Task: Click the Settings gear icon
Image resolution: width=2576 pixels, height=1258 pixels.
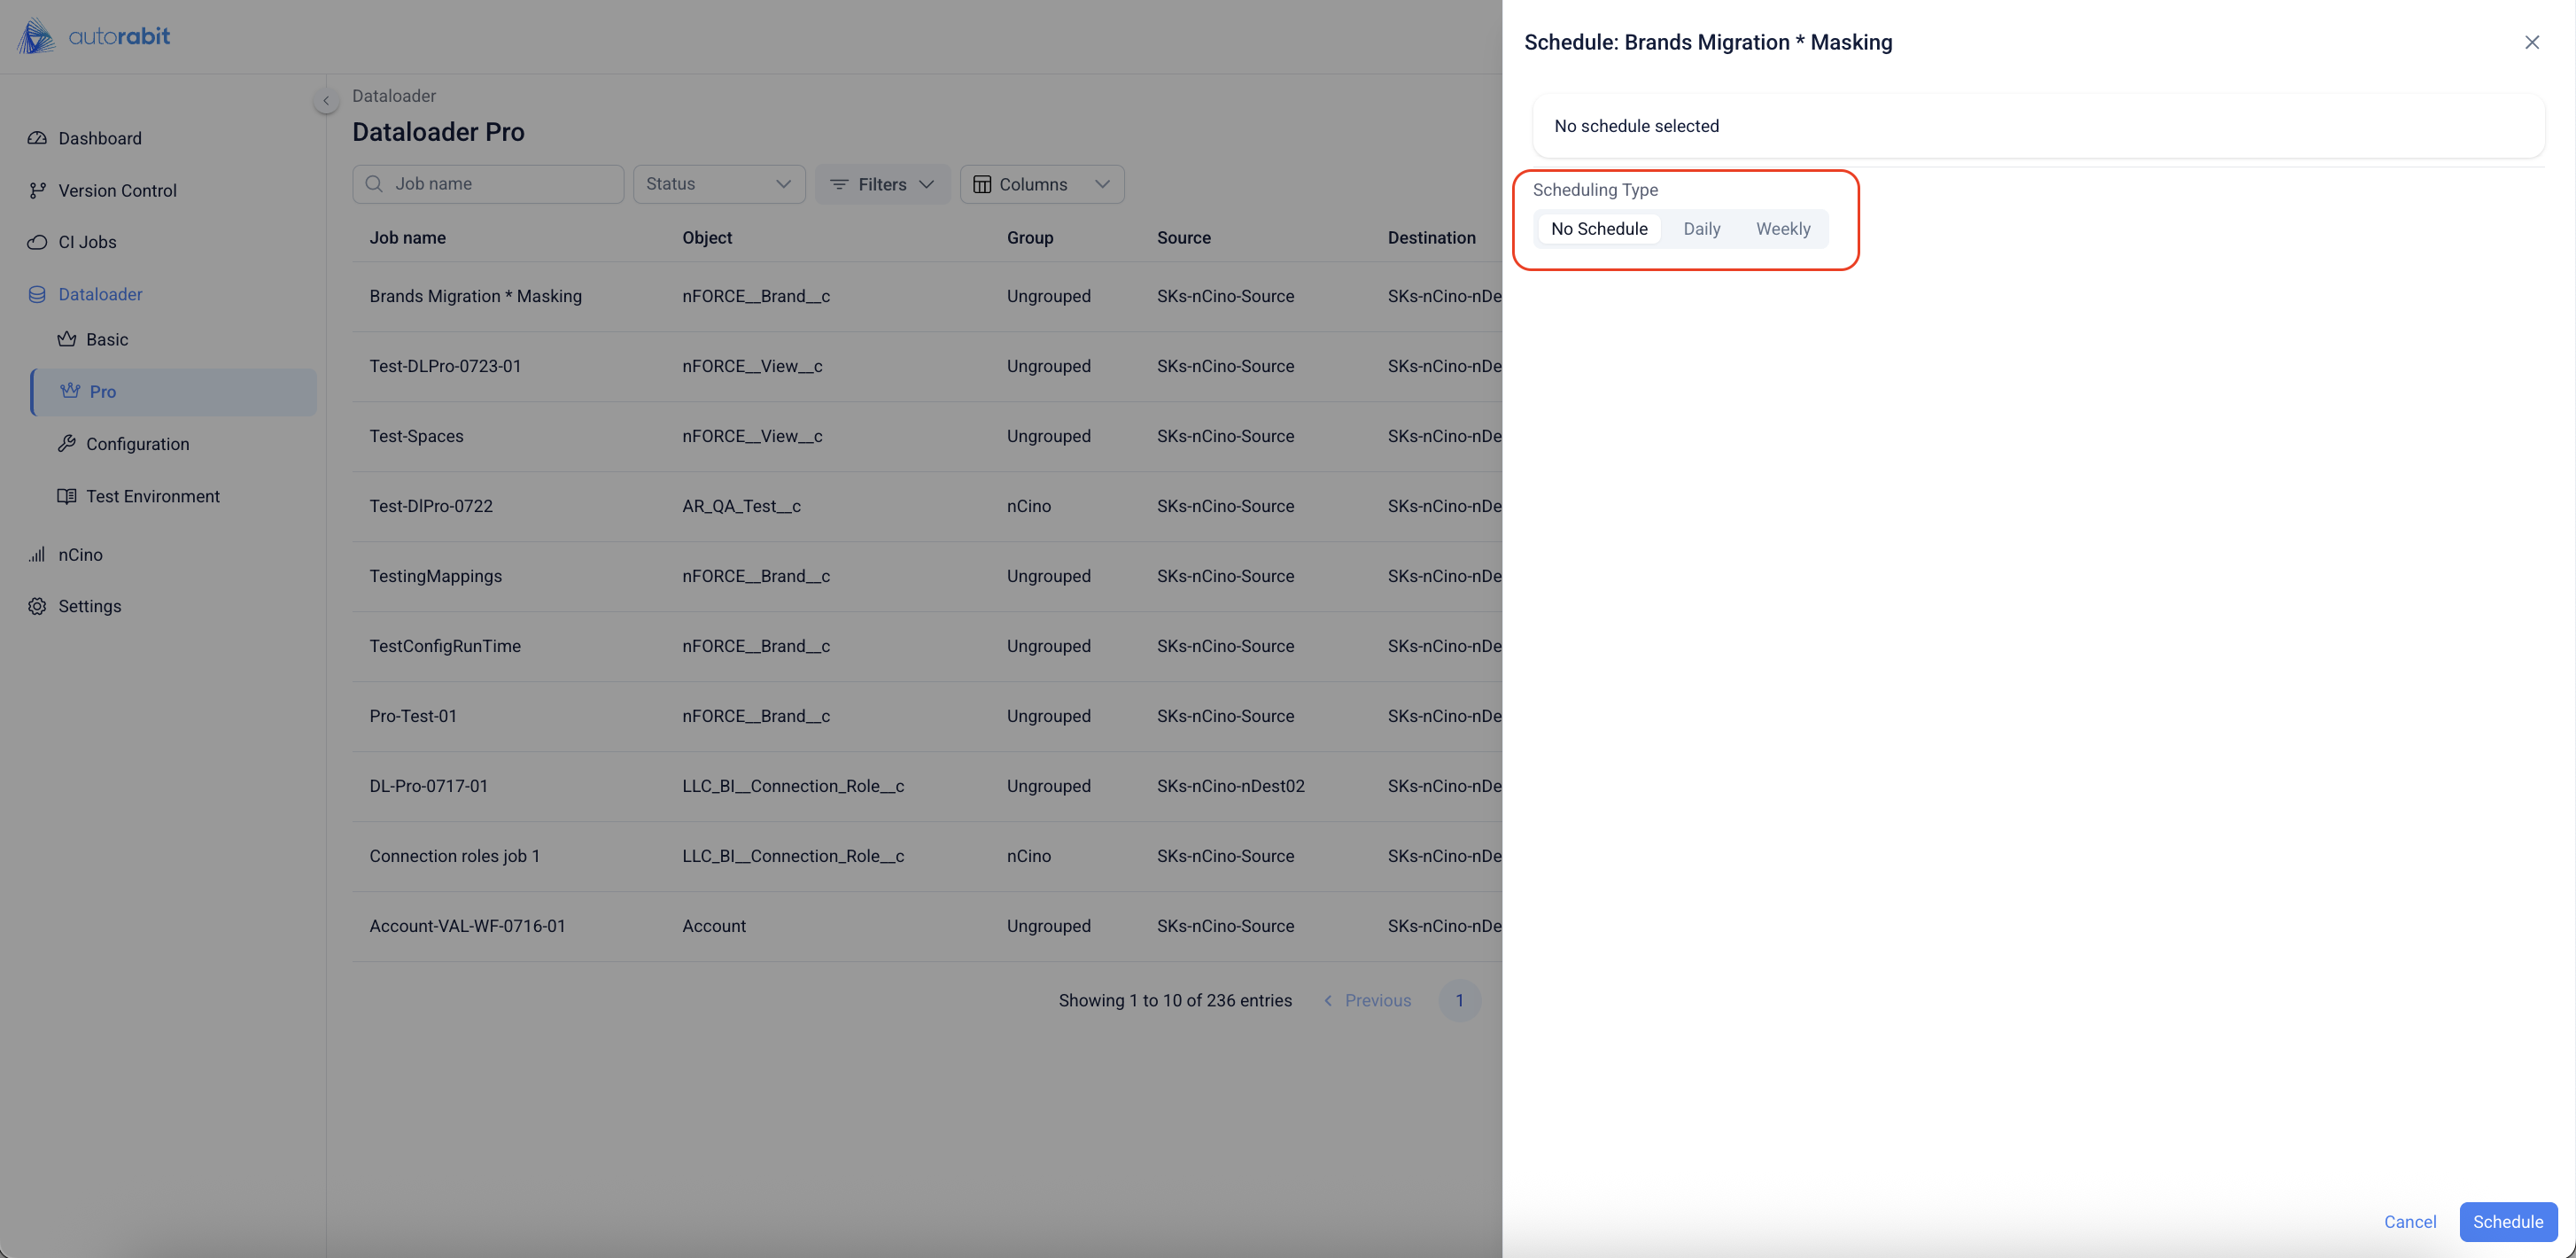Action: click(37, 606)
